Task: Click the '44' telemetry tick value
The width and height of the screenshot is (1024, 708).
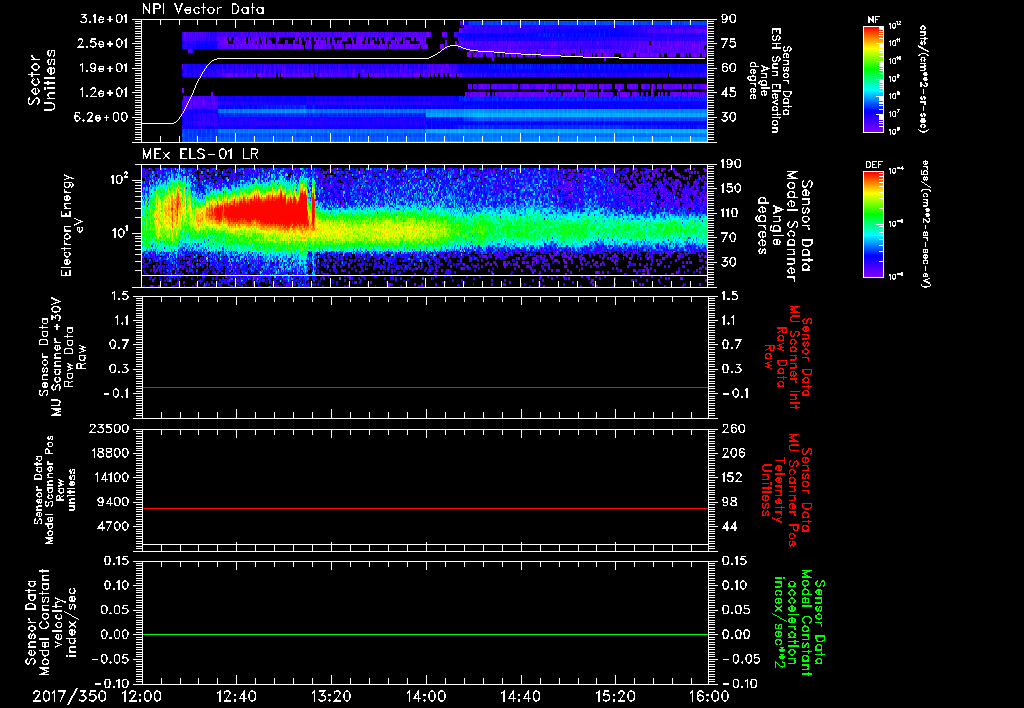Action: click(729, 526)
